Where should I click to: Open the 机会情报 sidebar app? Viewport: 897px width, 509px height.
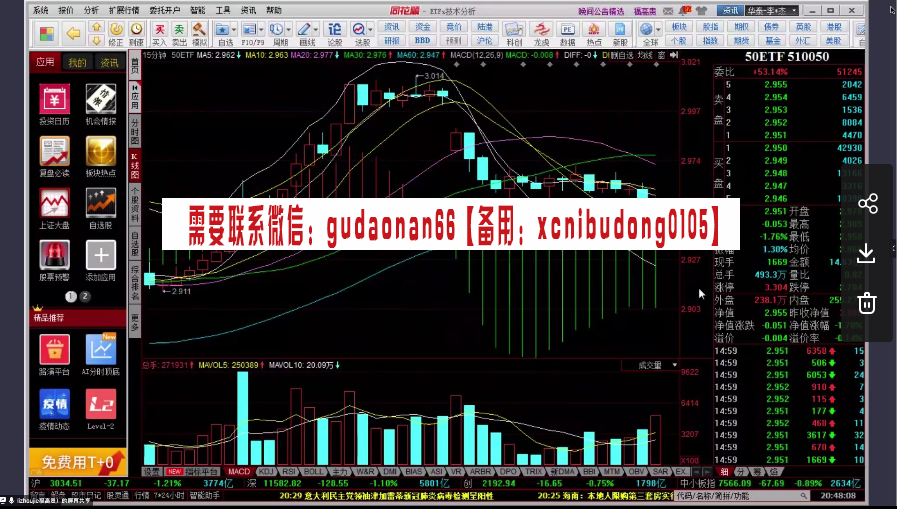[101, 104]
